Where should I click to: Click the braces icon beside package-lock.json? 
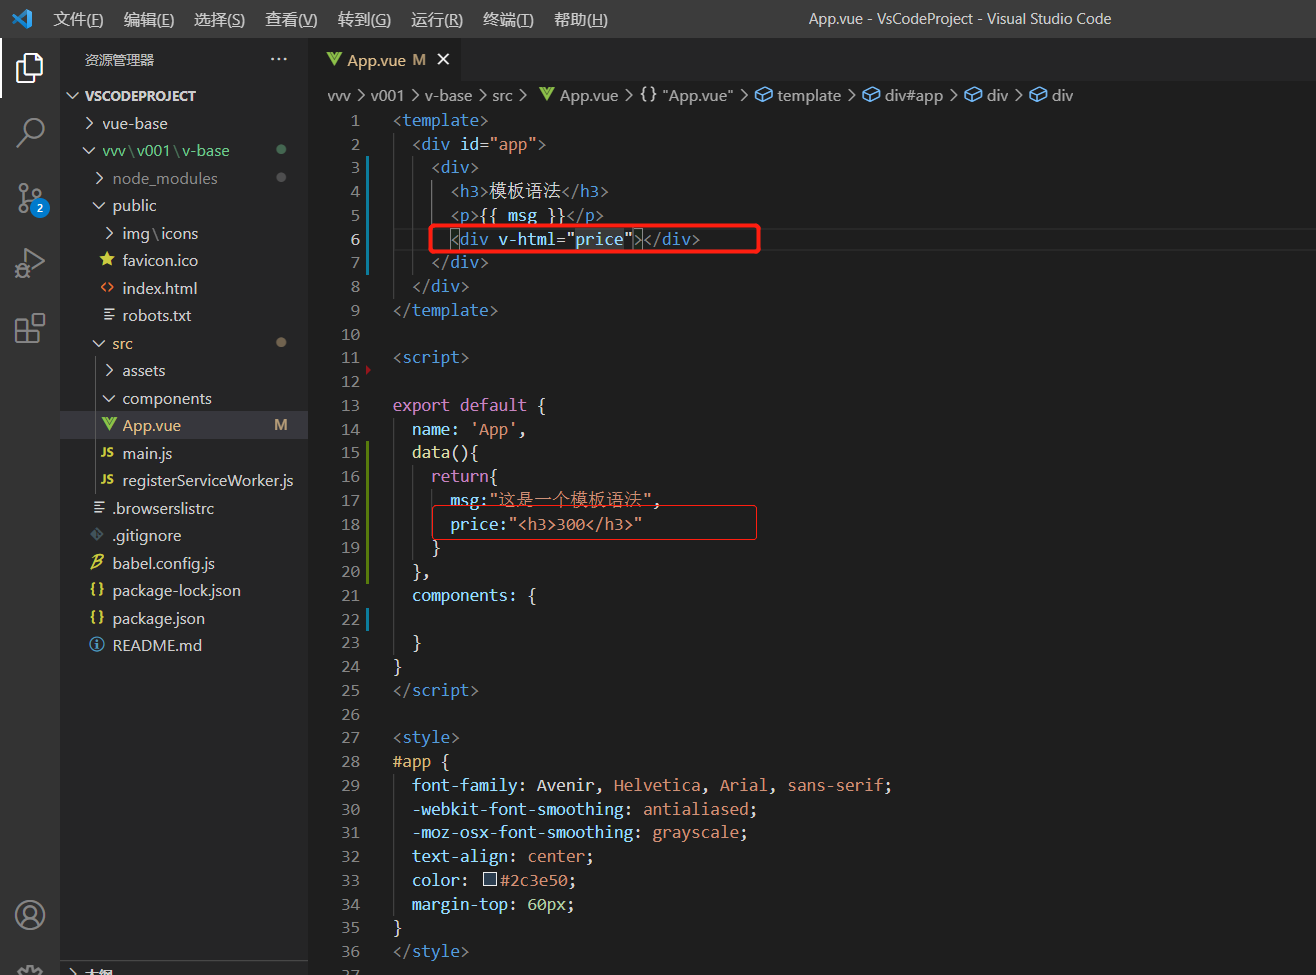tap(97, 590)
